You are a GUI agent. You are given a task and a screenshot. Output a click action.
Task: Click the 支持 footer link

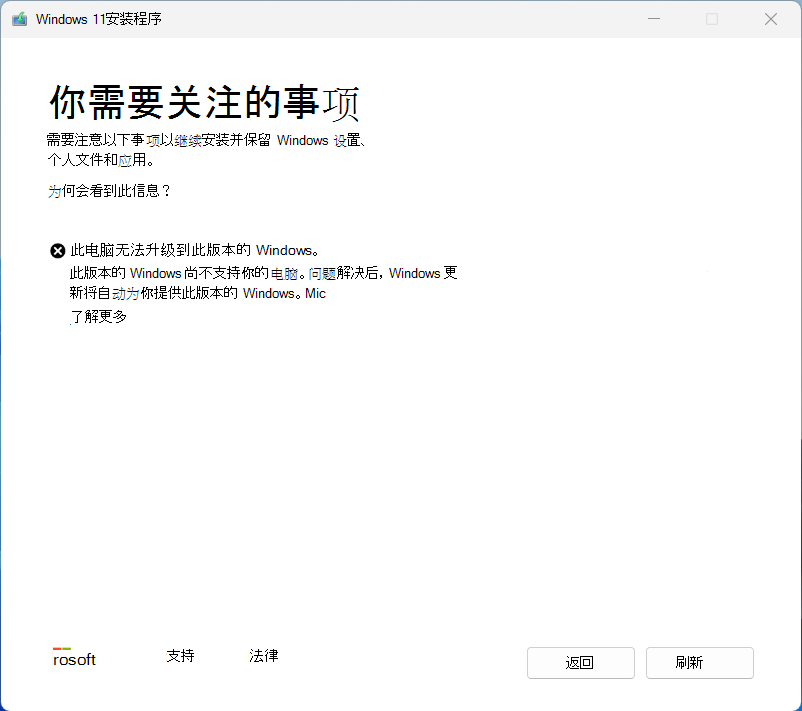coord(180,656)
